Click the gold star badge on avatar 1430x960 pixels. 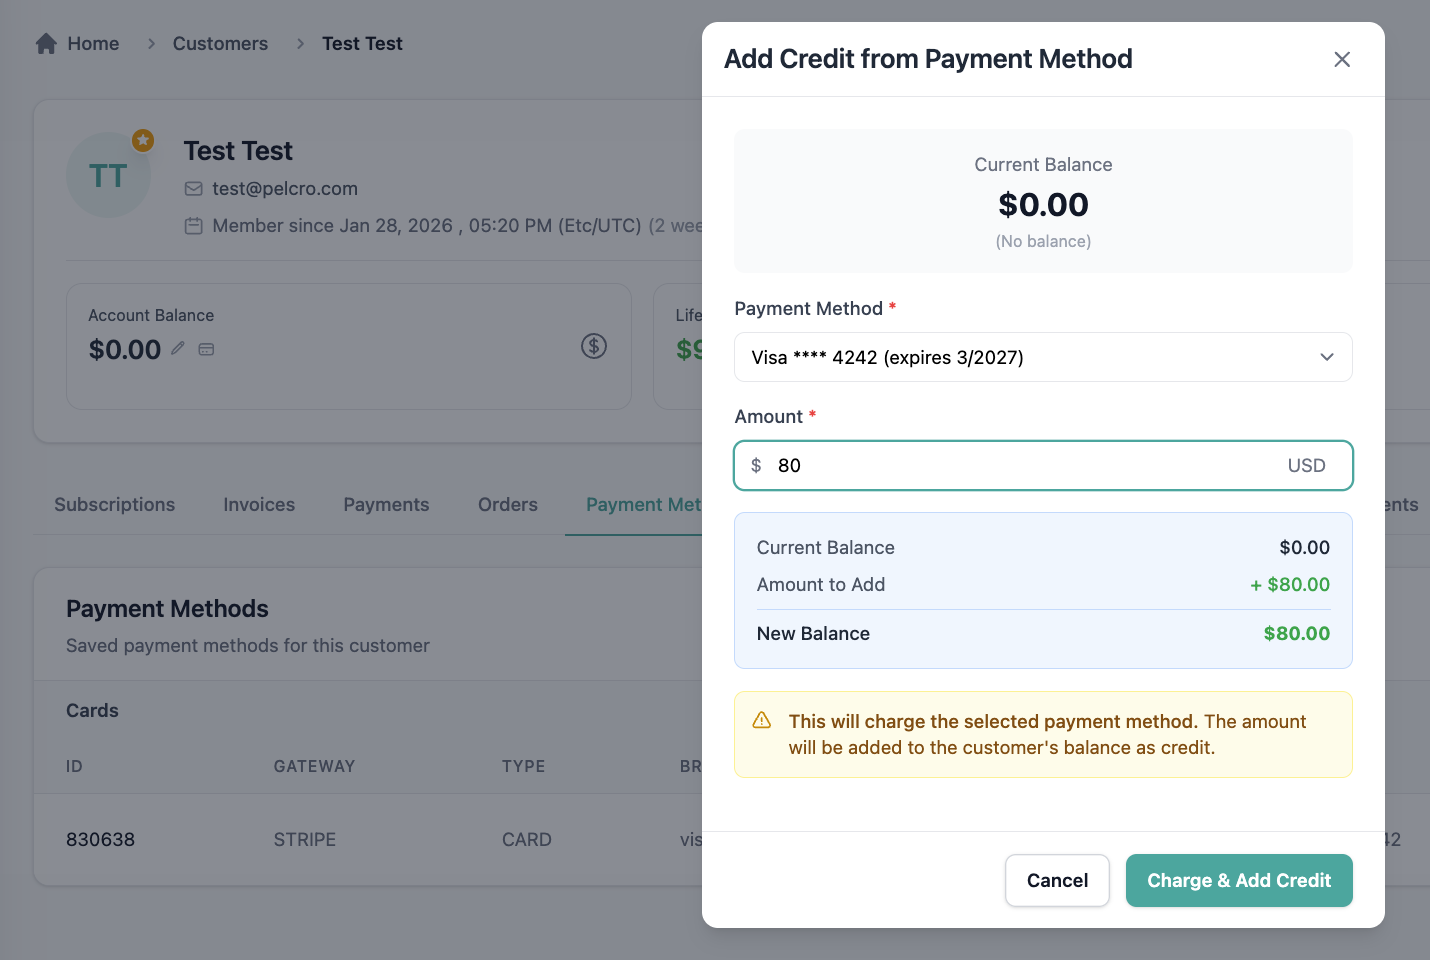click(143, 140)
